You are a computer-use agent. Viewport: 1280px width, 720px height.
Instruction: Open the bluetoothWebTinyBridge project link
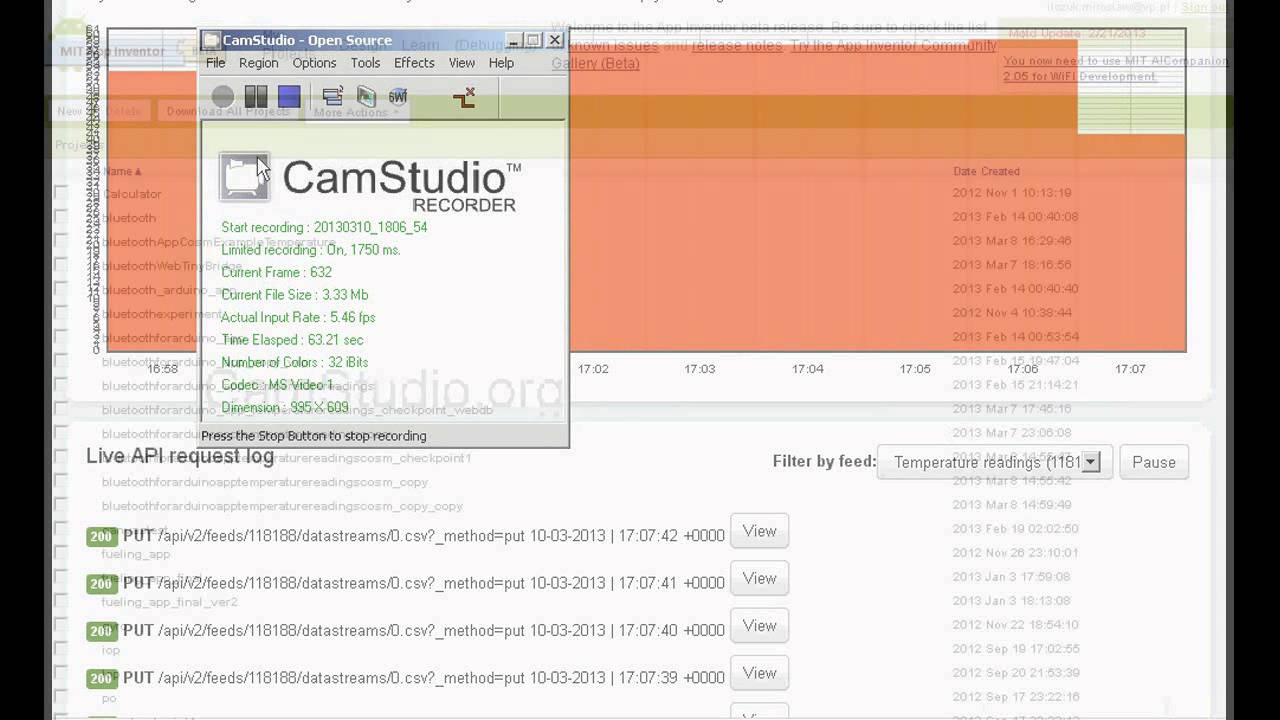coord(172,266)
